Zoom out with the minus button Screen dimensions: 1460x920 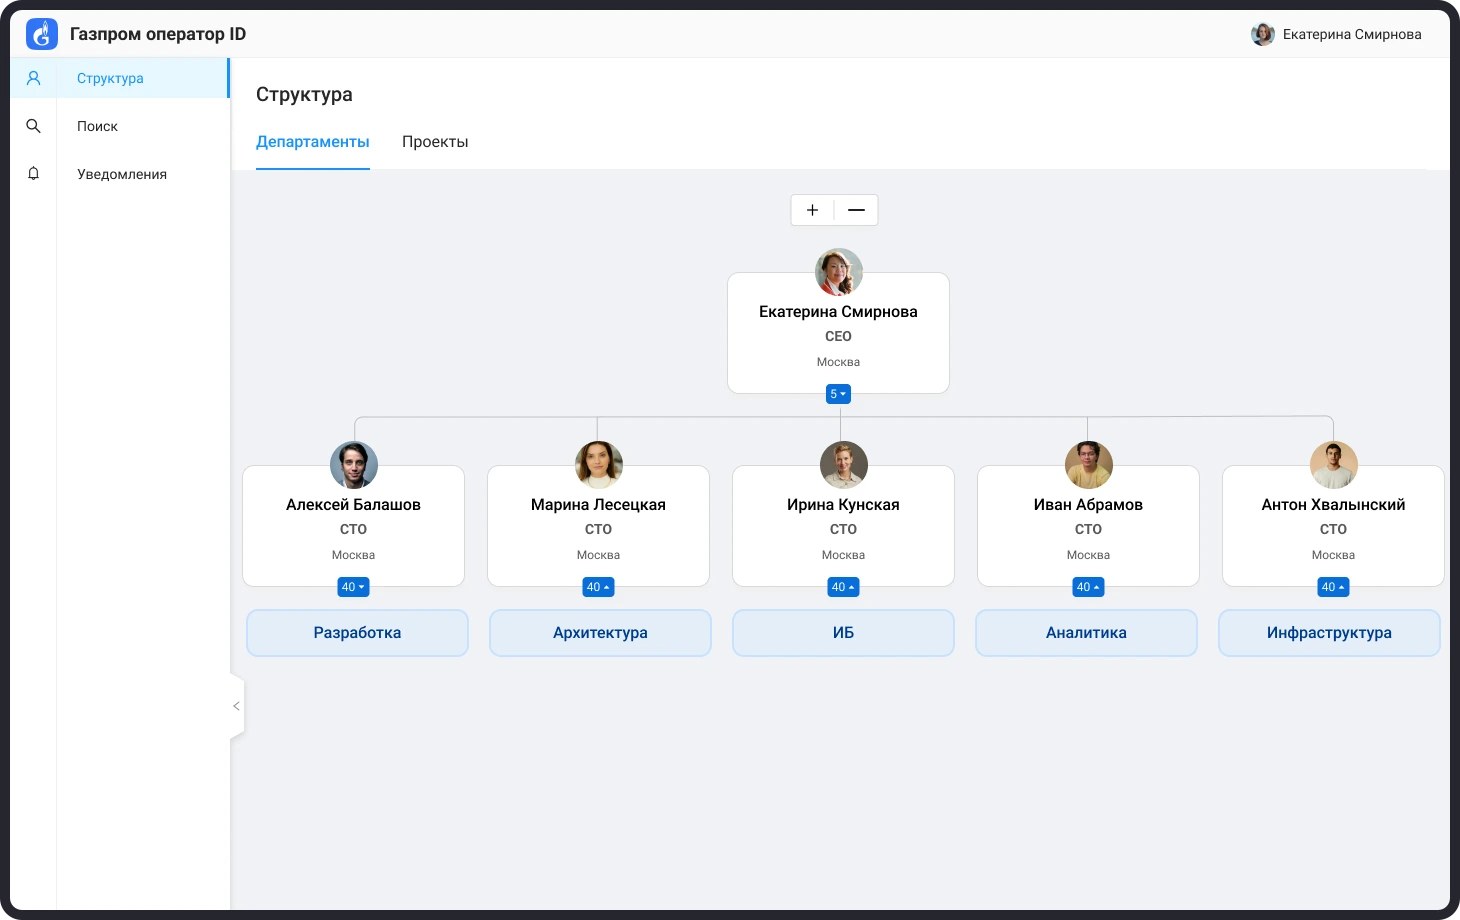point(856,210)
